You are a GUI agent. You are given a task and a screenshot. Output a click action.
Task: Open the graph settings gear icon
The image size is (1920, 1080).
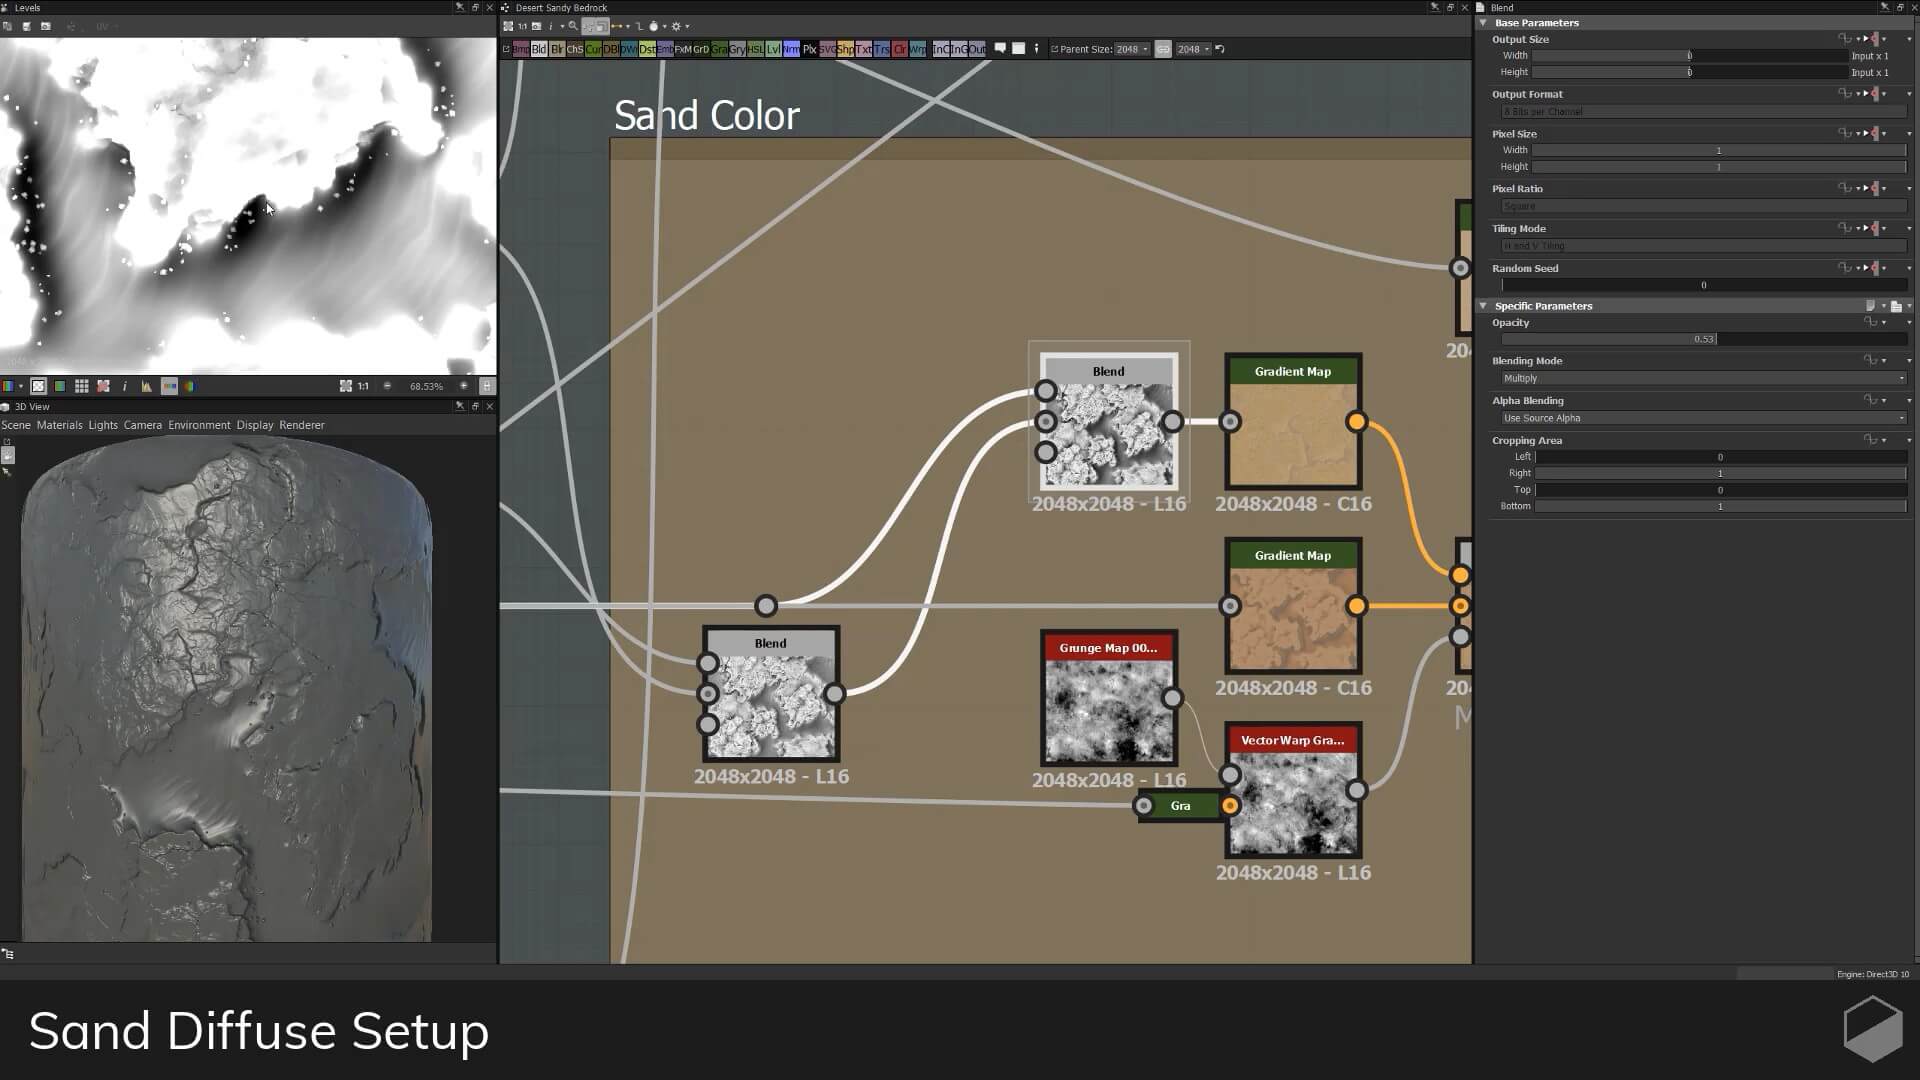676,26
